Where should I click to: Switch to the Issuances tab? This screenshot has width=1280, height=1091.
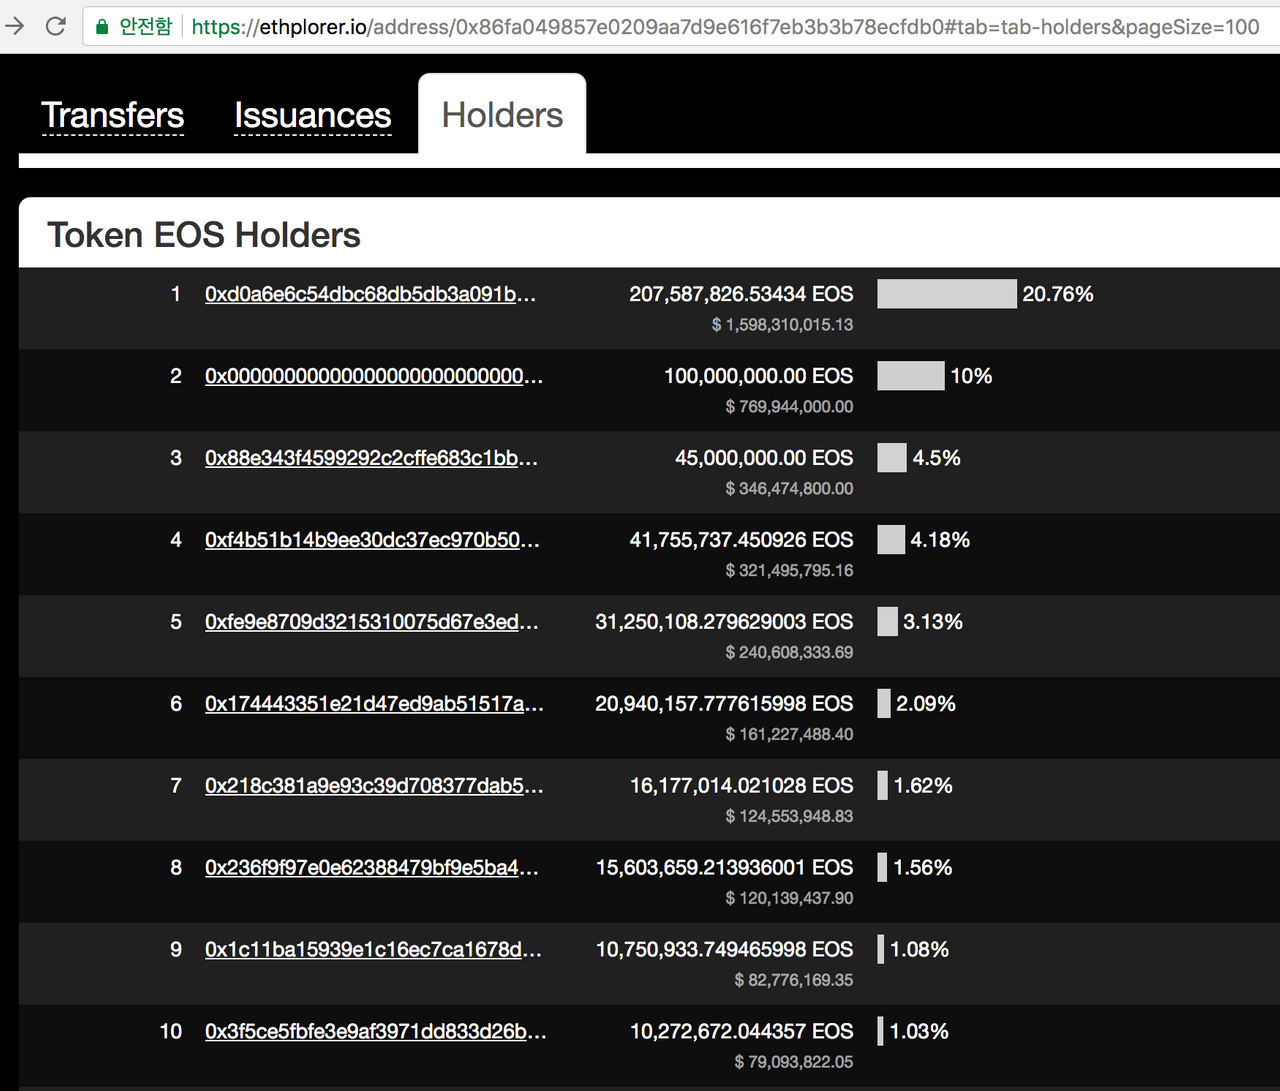pyautogui.click(x=313, y=116)
